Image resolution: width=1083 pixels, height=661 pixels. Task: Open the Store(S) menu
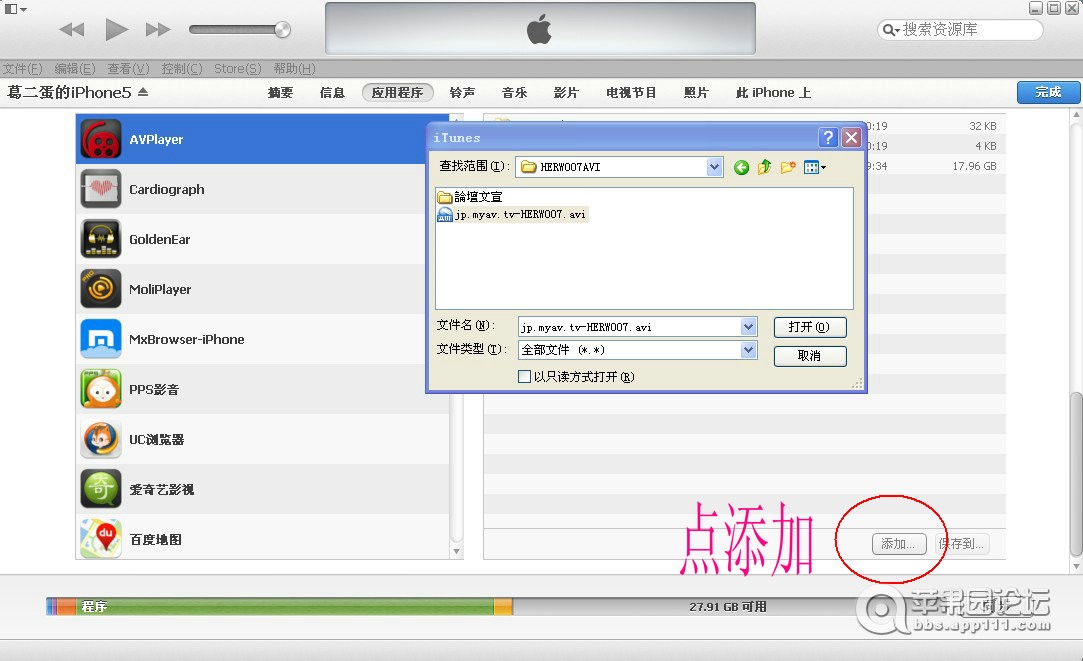[x=237, y=68]
